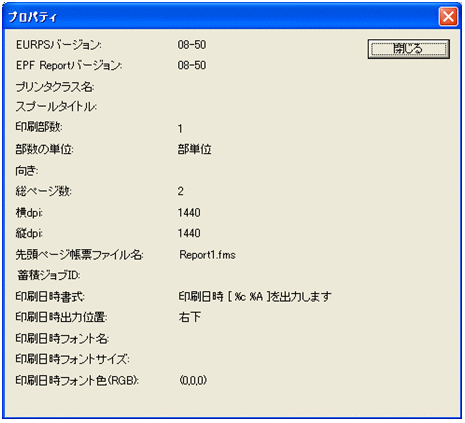This screenshot has height=423, width=465.
Task: Click the 印刷日時フォント名 label
Action: point(62,339)
